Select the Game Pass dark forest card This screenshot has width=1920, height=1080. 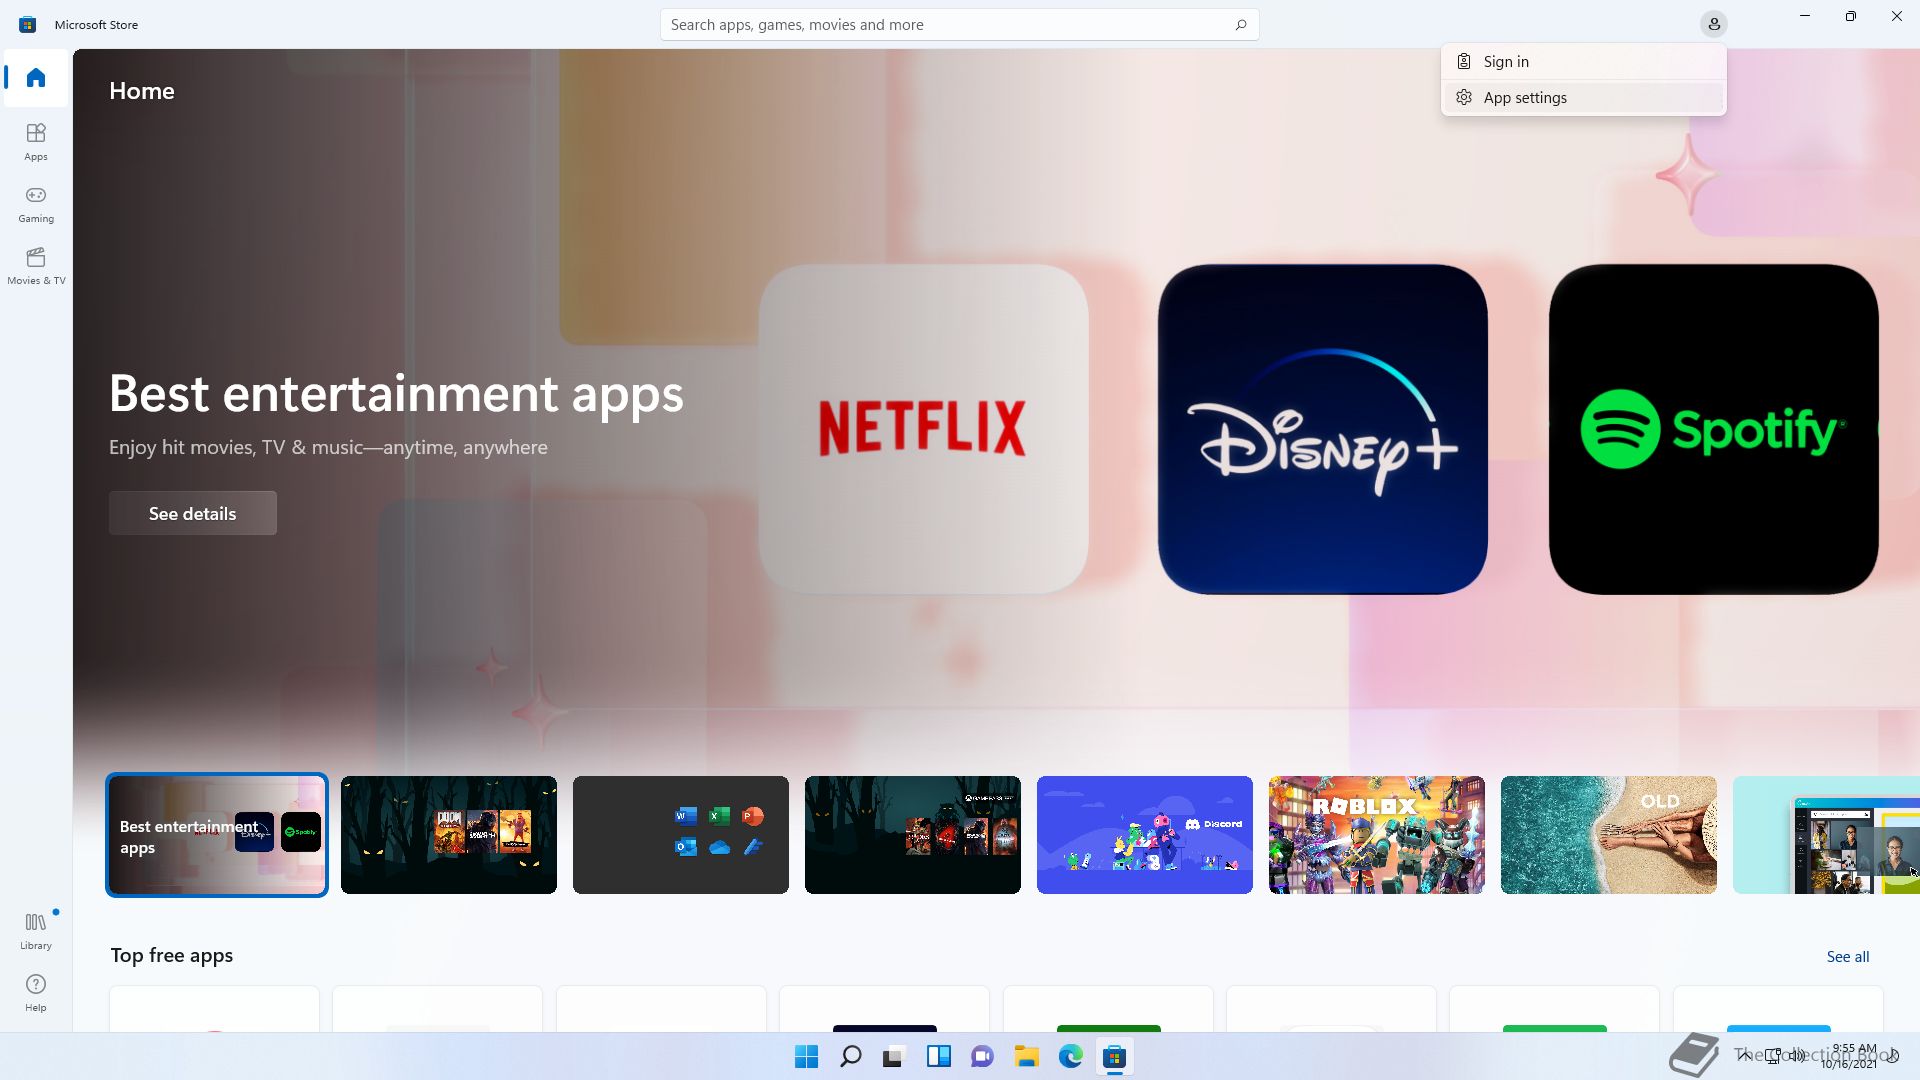click(913, 835)
